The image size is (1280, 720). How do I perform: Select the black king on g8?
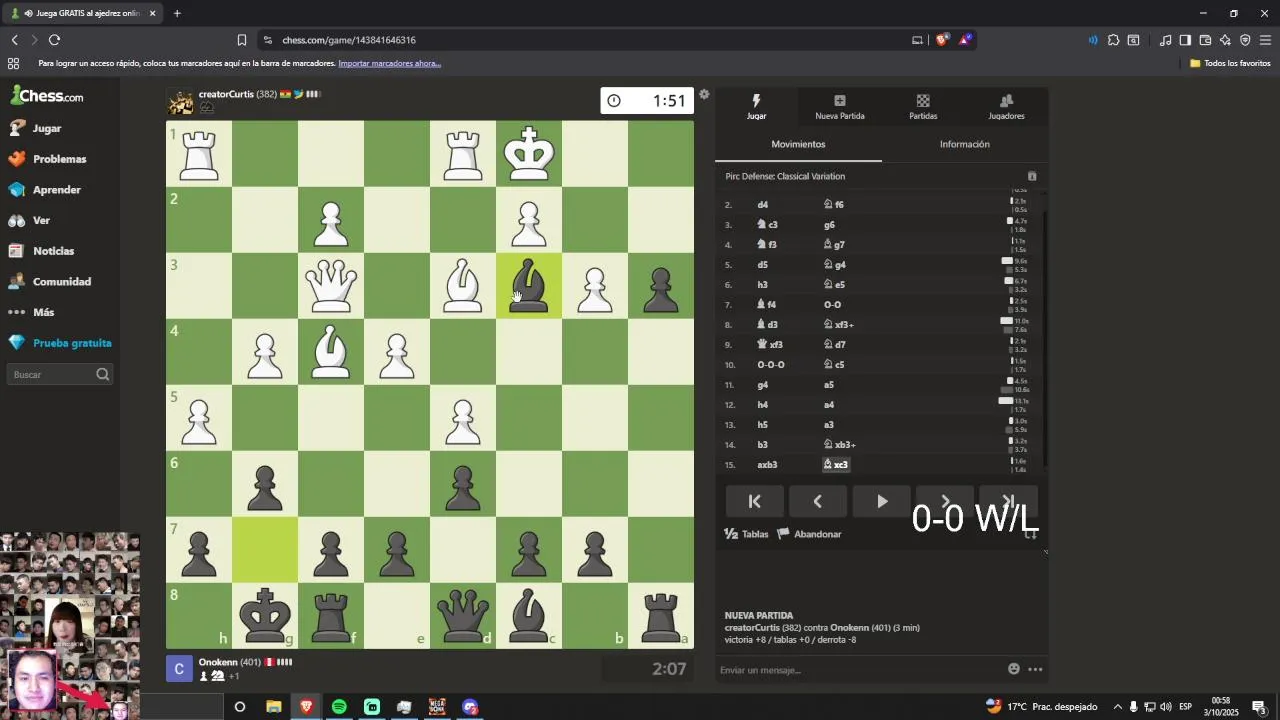265,616
